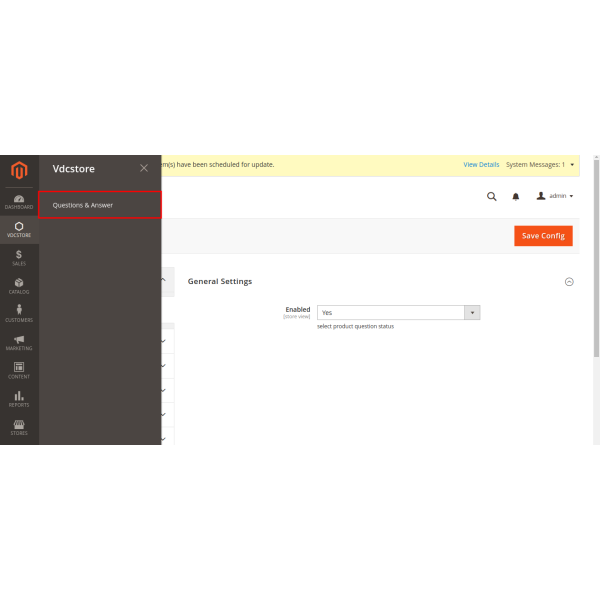Click the search magnifier icon

pyautogui.click(x=491, y=196)
